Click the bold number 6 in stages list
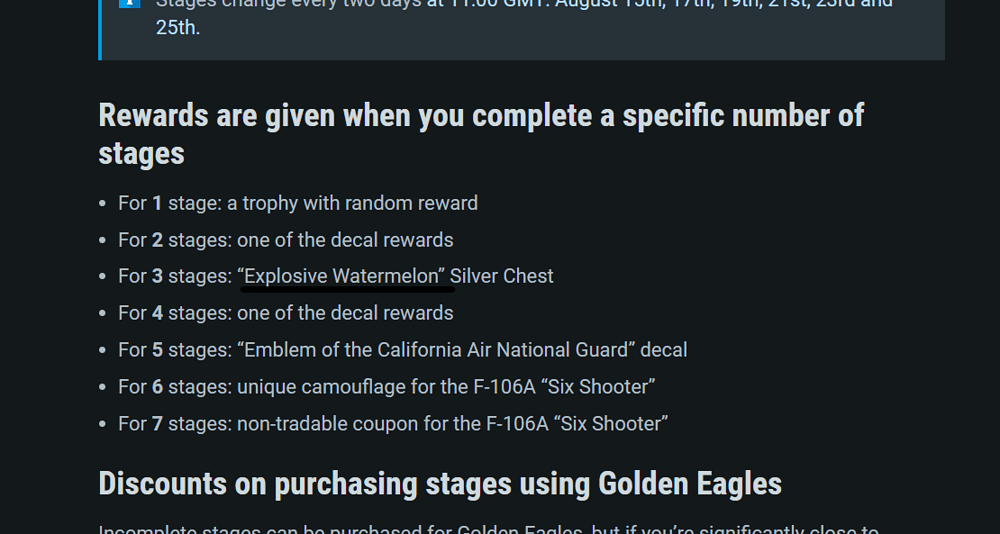The height and width of the screenshot is (534, 1000). click(157, 387)
